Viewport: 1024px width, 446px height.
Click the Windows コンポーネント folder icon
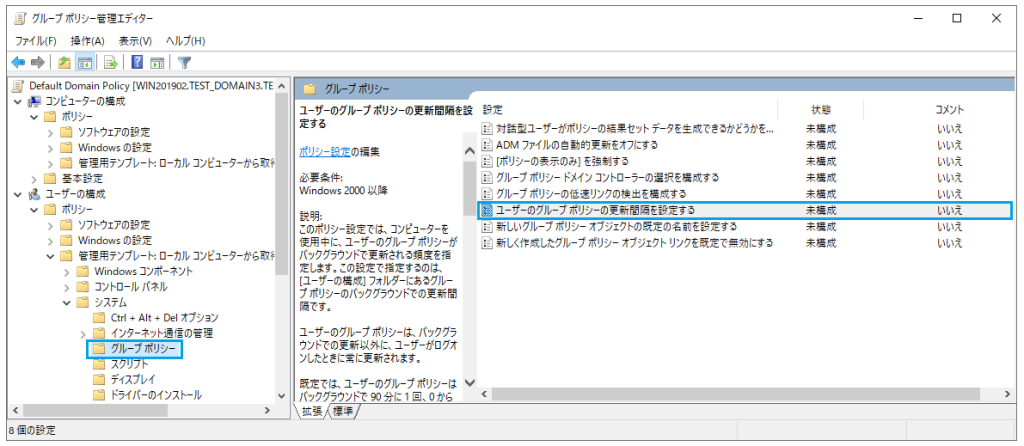click(x=82, y=271)
